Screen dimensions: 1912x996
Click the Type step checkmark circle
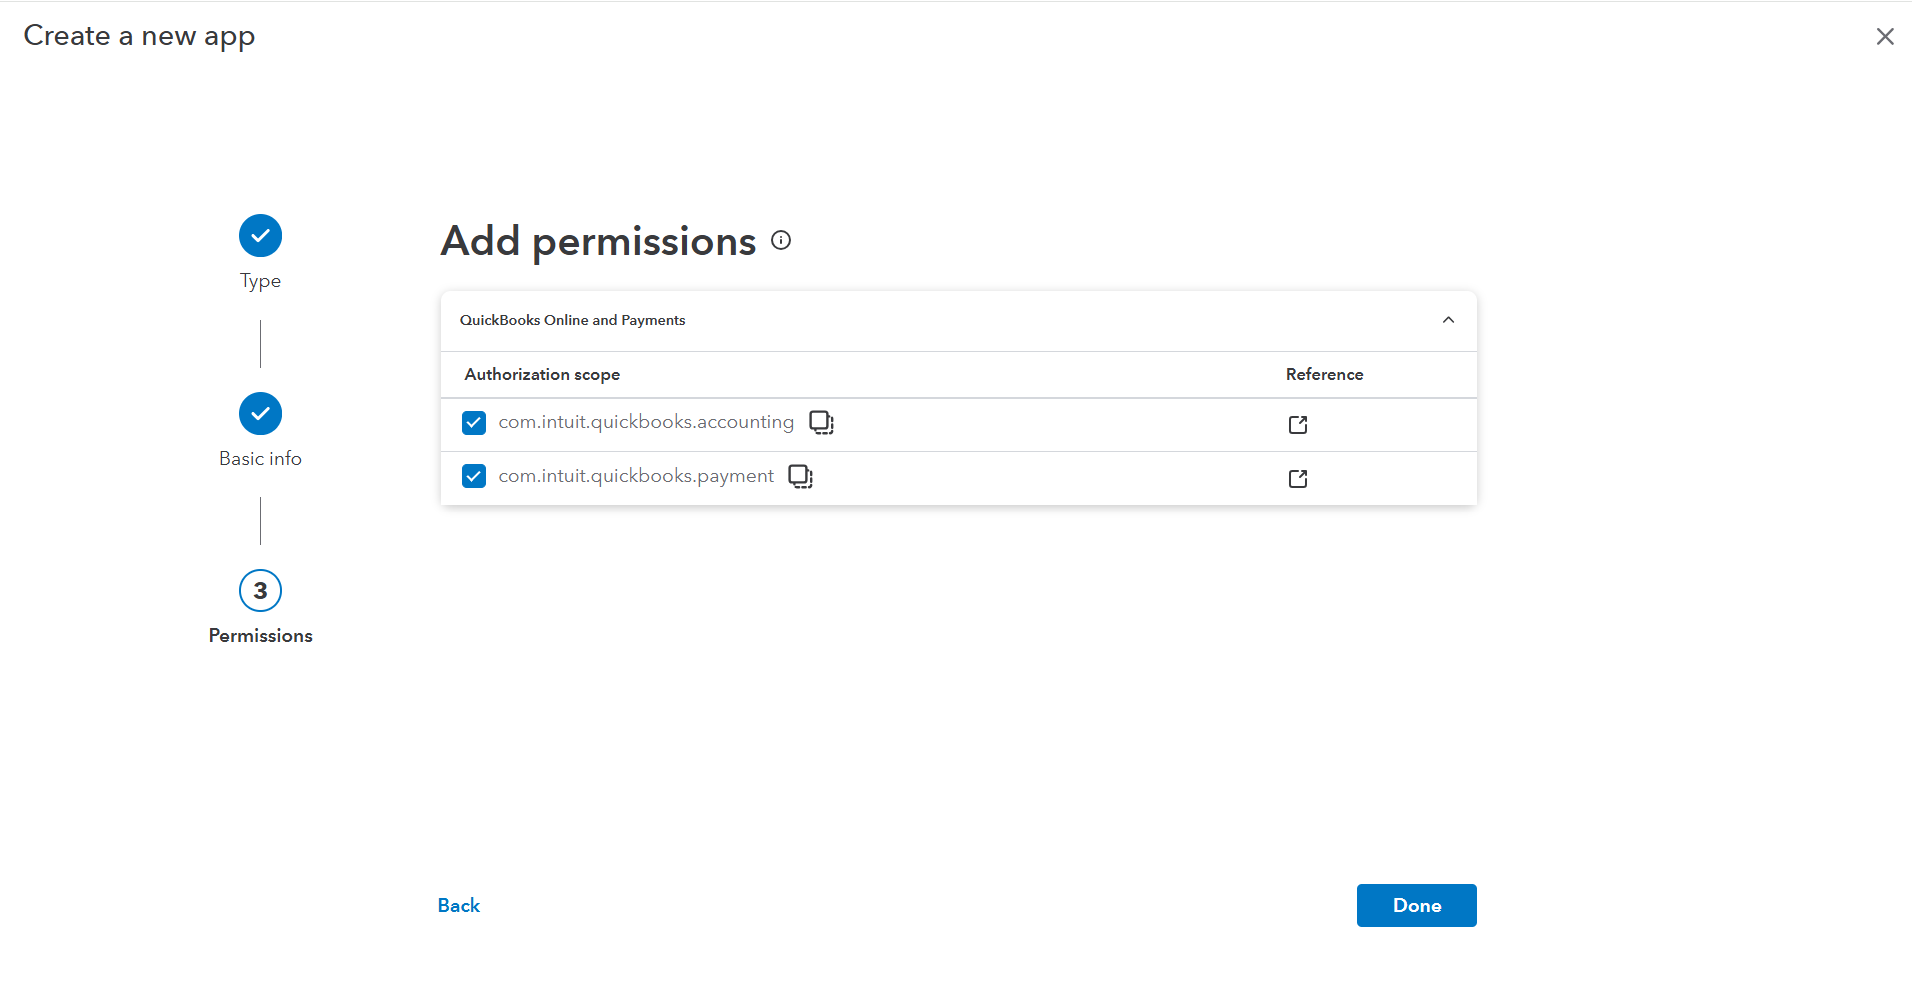point(260,236)
